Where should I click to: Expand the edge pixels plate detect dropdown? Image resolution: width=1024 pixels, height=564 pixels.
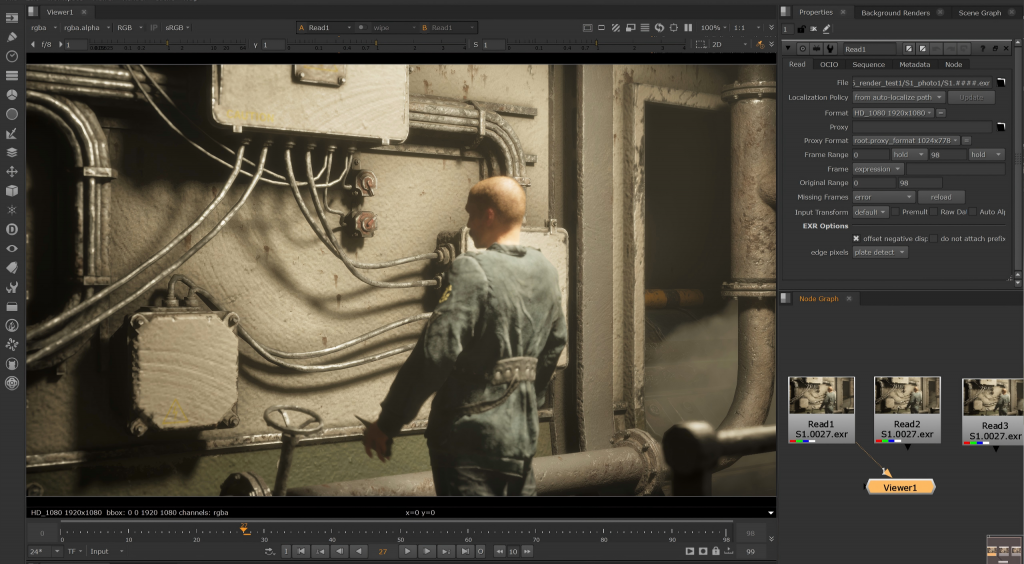[x=880, y=252]
